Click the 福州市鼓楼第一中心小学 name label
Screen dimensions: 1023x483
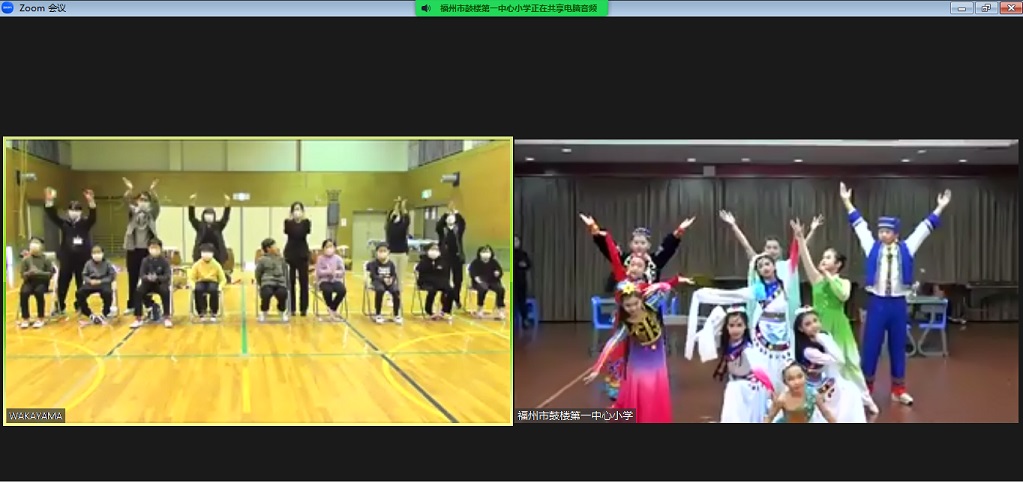(x=576, y=415)
